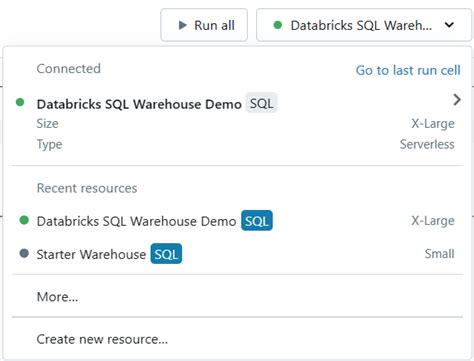Screen dimensions: 474x361
Task: Choose recent Databricks SQL Warehouse Demo resource
Action: click(x=237, y=221)
